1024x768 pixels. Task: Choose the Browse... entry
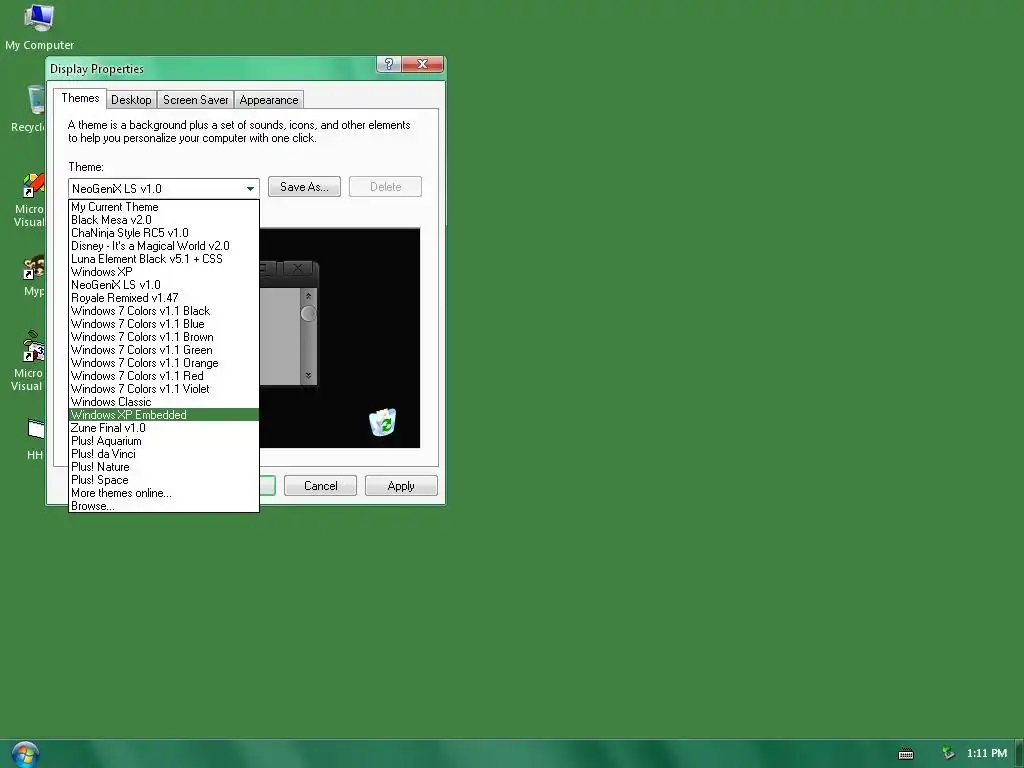[x=164, y=506]
